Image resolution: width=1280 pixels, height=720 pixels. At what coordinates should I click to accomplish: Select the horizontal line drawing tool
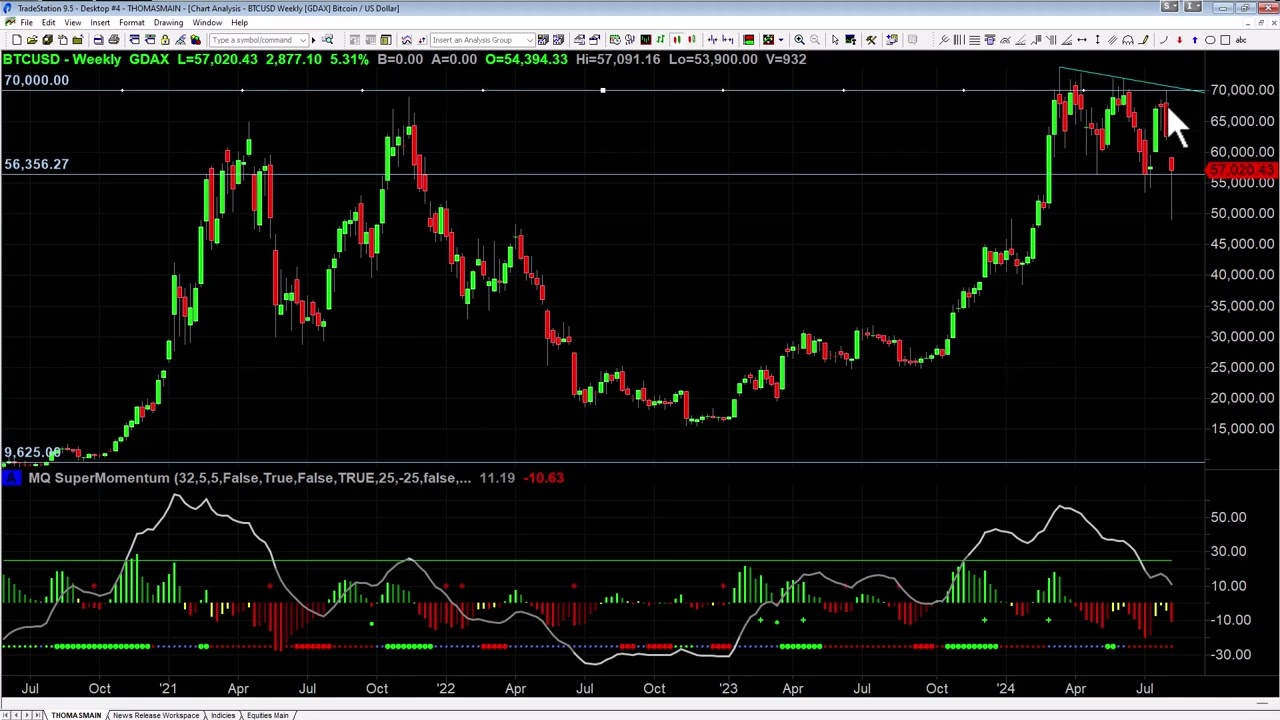[1082, 40]
